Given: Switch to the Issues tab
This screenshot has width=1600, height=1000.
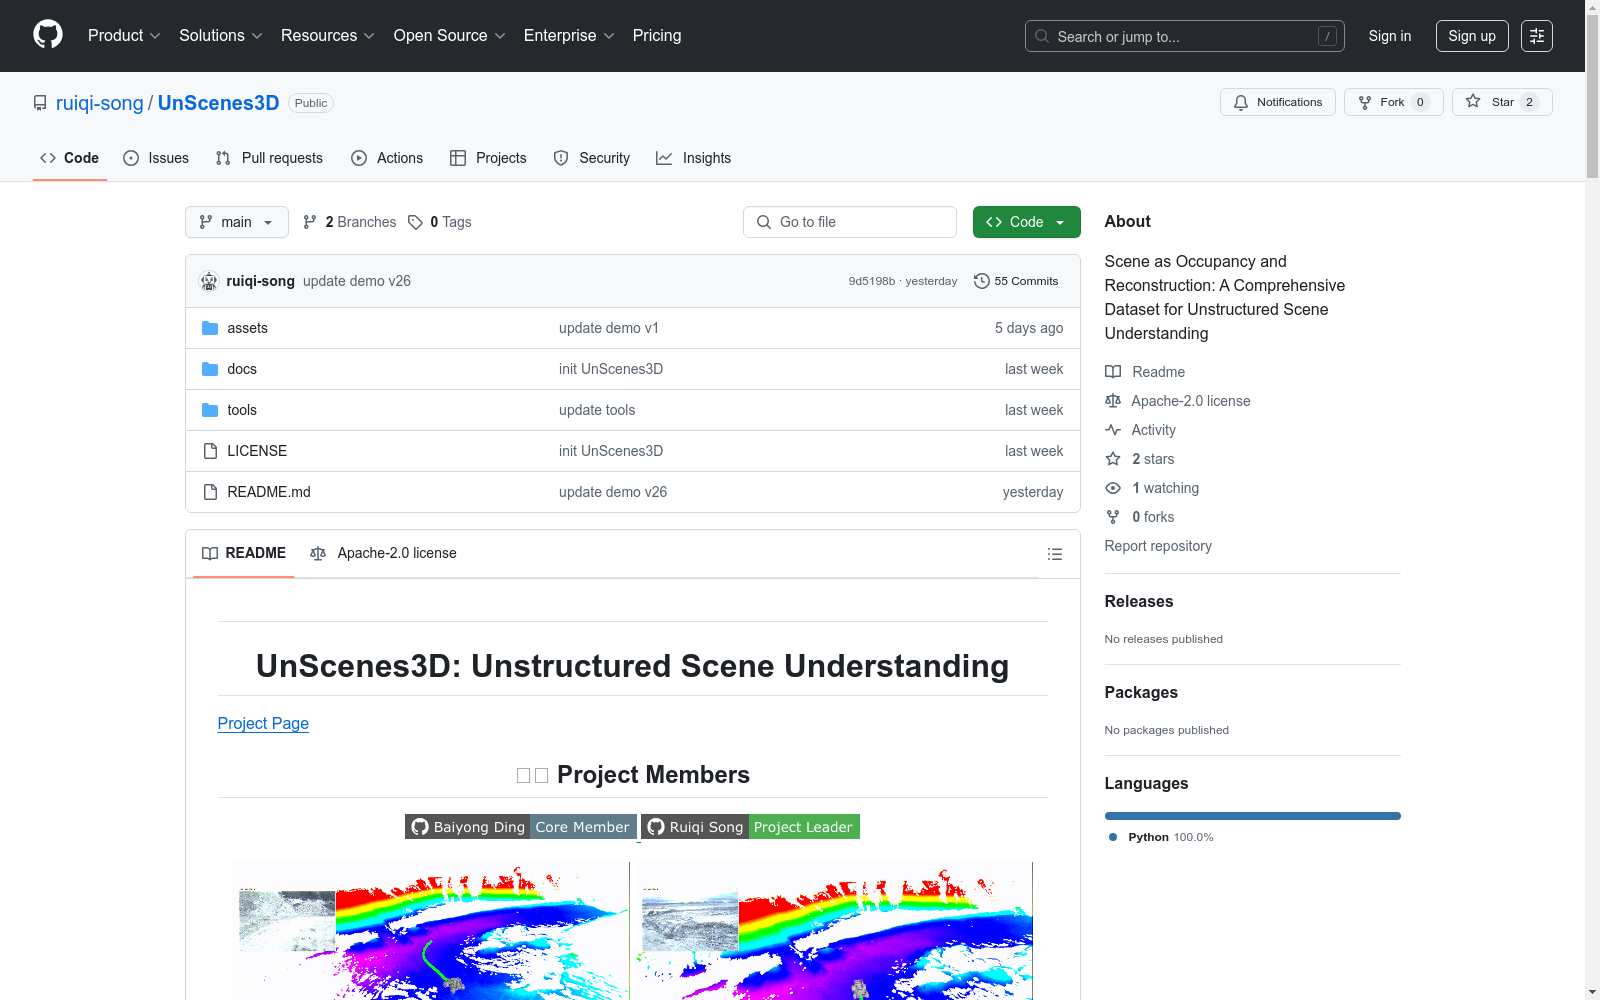Looking at the screenshot, I should pyautogui.click(x=156, y=158).
